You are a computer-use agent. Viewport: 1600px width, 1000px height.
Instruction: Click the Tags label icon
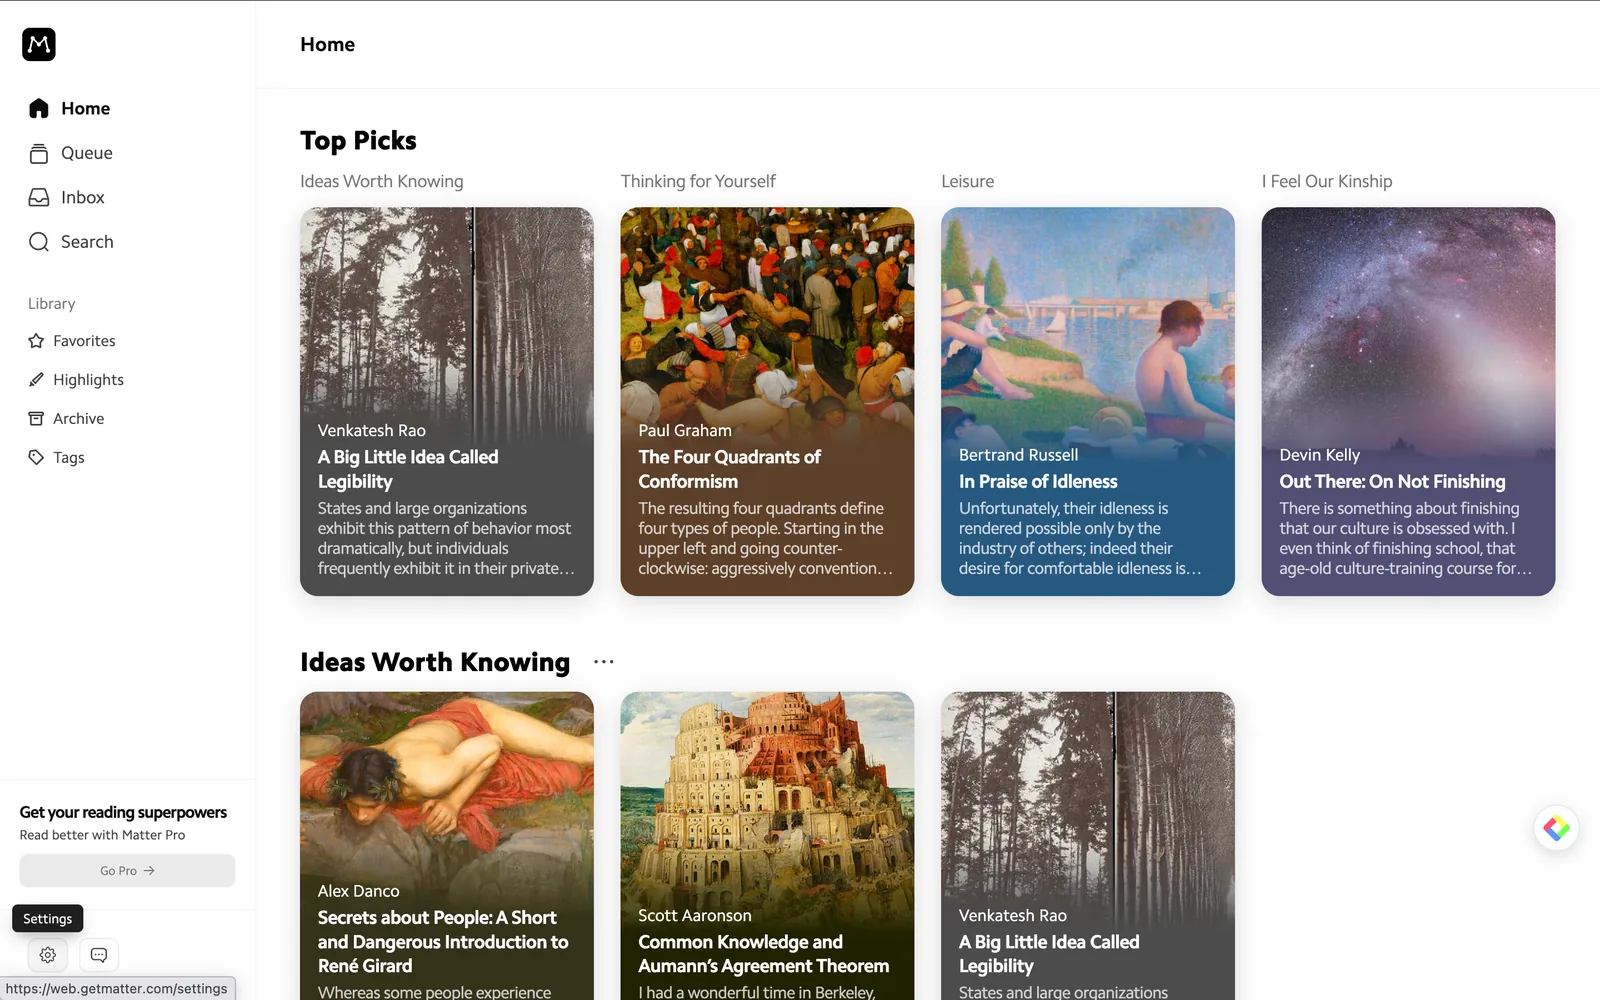coord(36,457)
